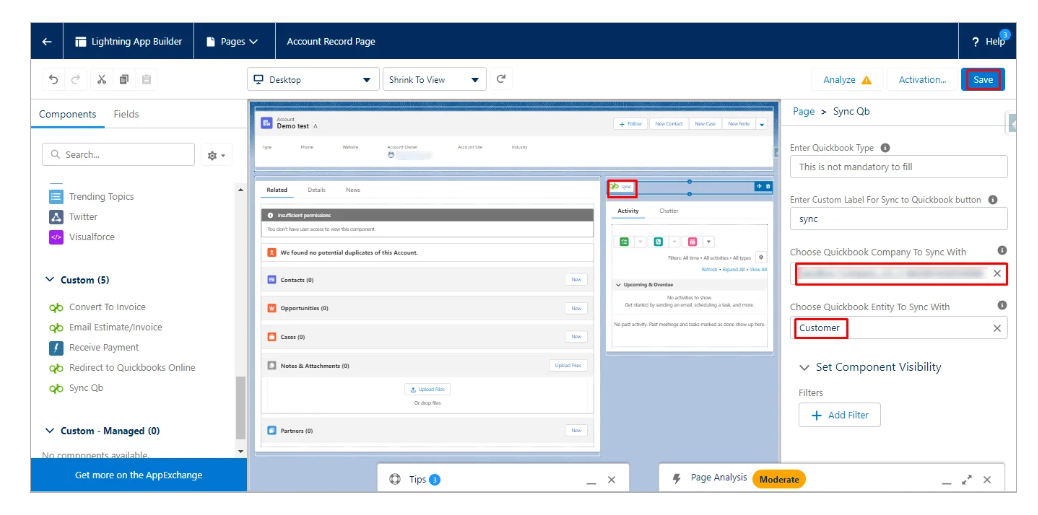The image size is (1038, 515).
Task: Click the Opportunities (0) related list
Action: pyautogui.click(x=427, y=308)
